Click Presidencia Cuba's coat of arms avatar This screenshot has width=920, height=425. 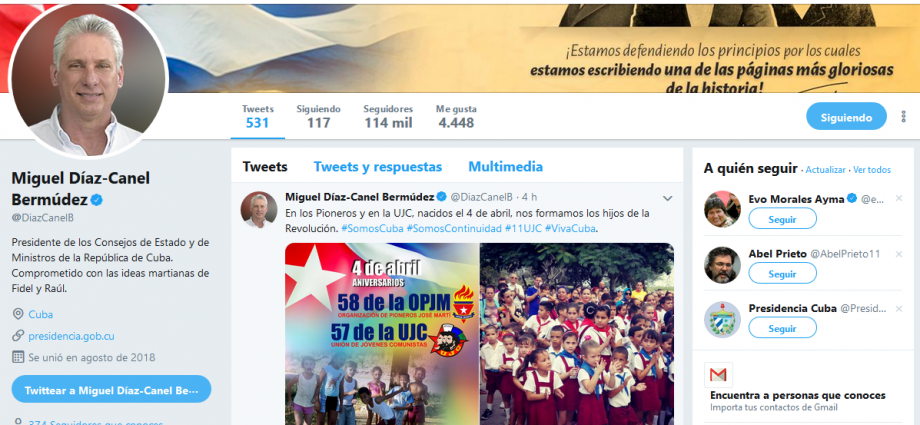pyautogui.click(x=722, y=320)
